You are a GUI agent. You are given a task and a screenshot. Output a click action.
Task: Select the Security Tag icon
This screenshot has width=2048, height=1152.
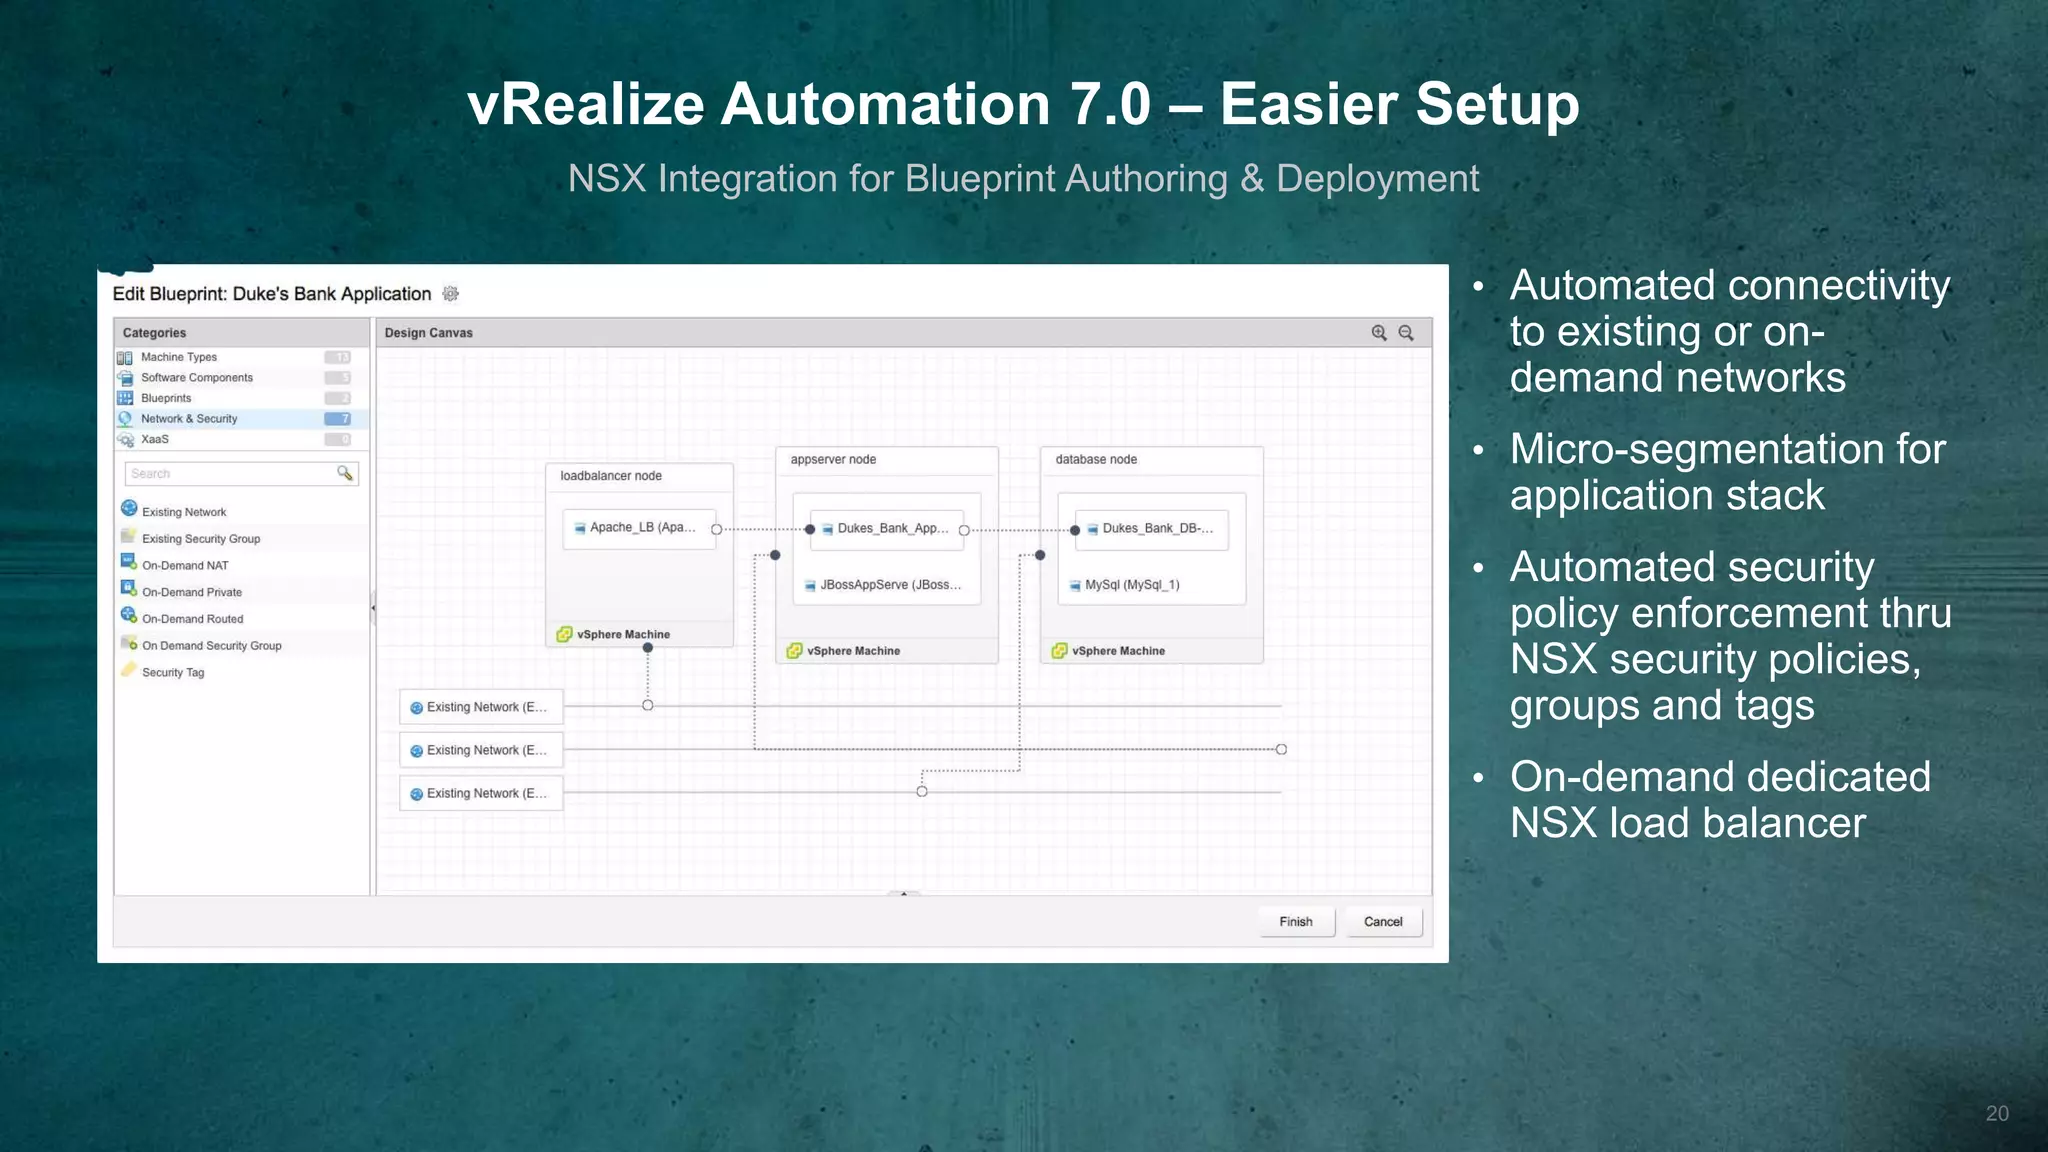point(129,670)
